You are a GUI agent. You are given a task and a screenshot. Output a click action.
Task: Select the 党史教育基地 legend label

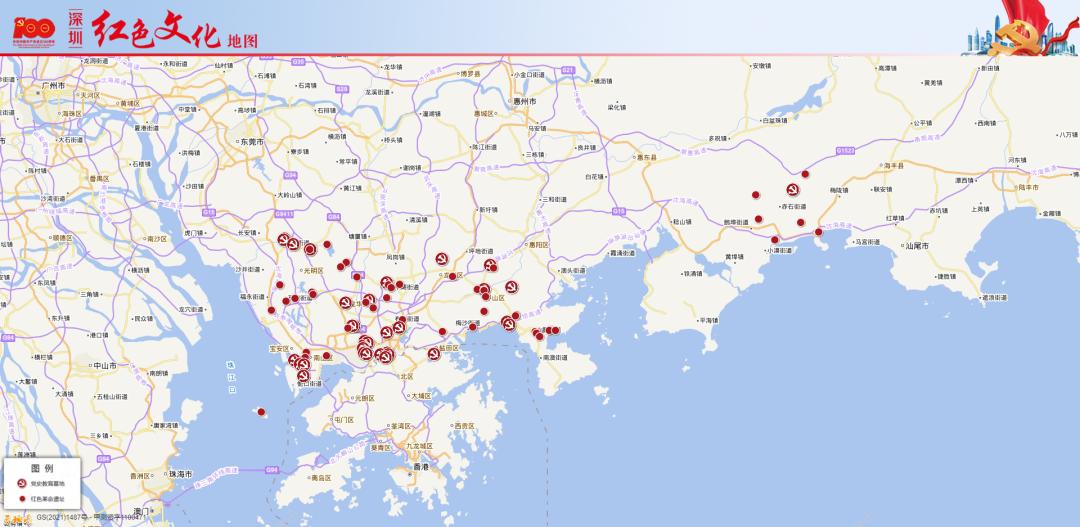click(x=47, y=483)
